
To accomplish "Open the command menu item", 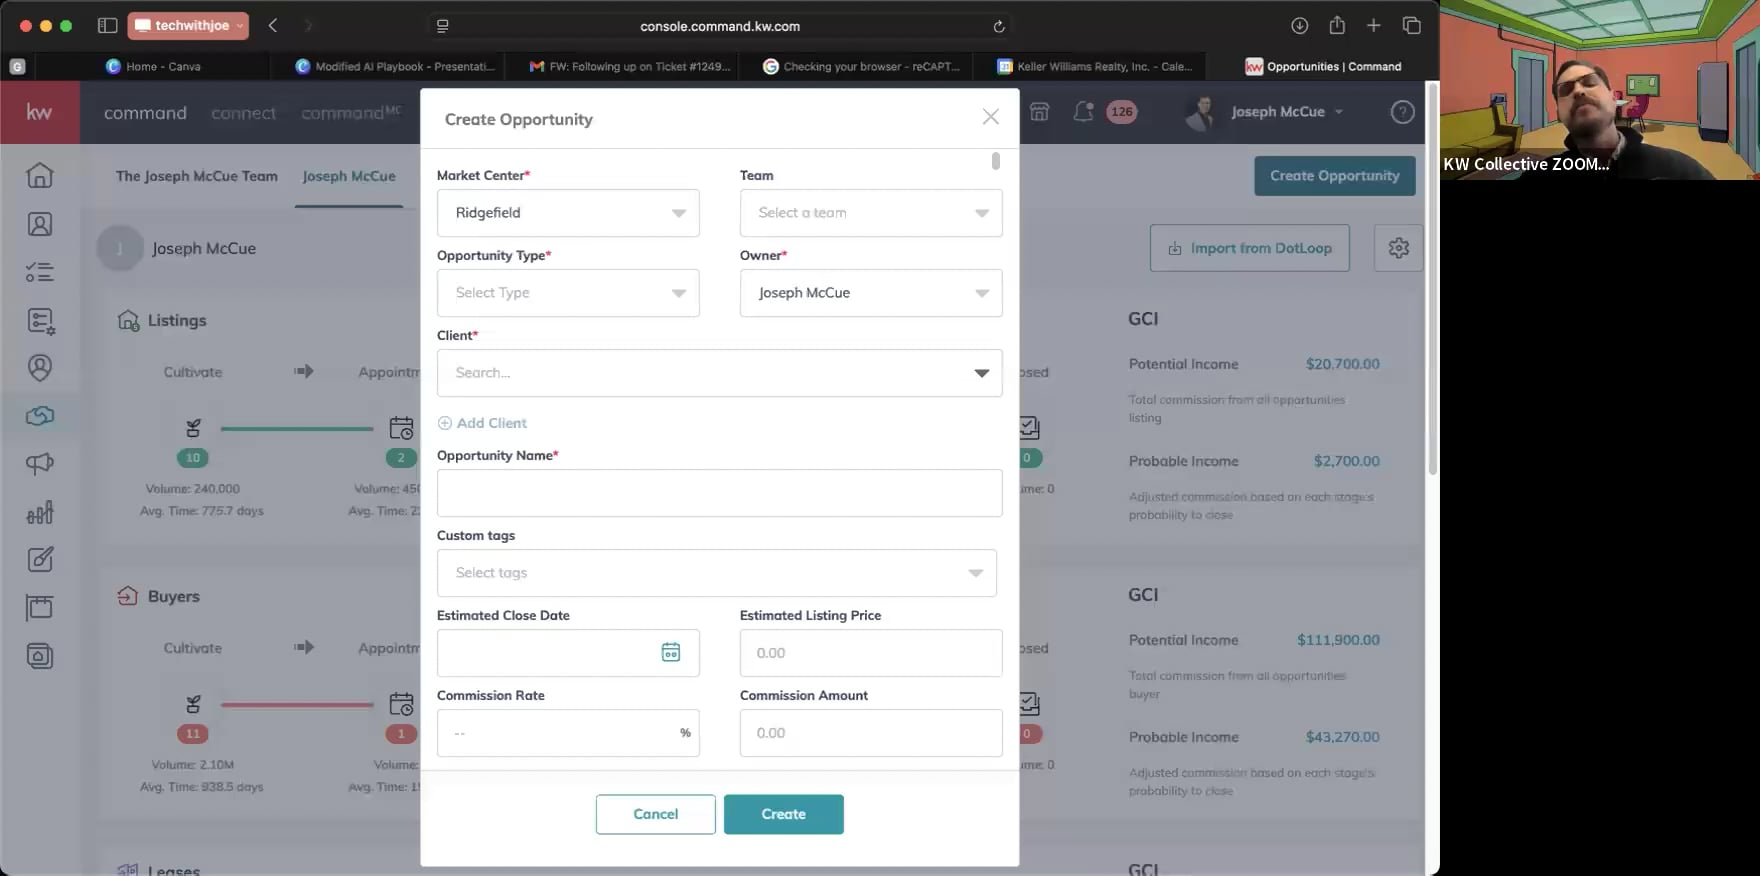I will tap(145, 113).
